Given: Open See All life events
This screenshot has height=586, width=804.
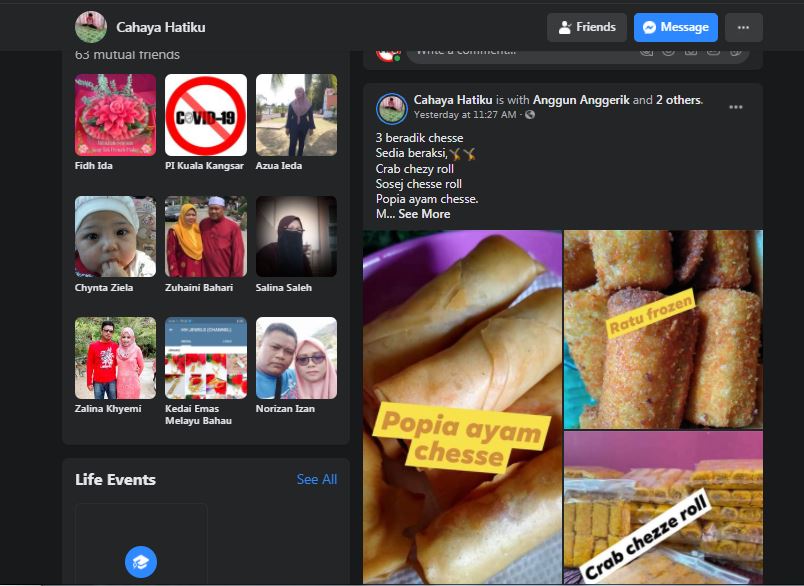Looking at the screenshot, I should coord(316,480).
